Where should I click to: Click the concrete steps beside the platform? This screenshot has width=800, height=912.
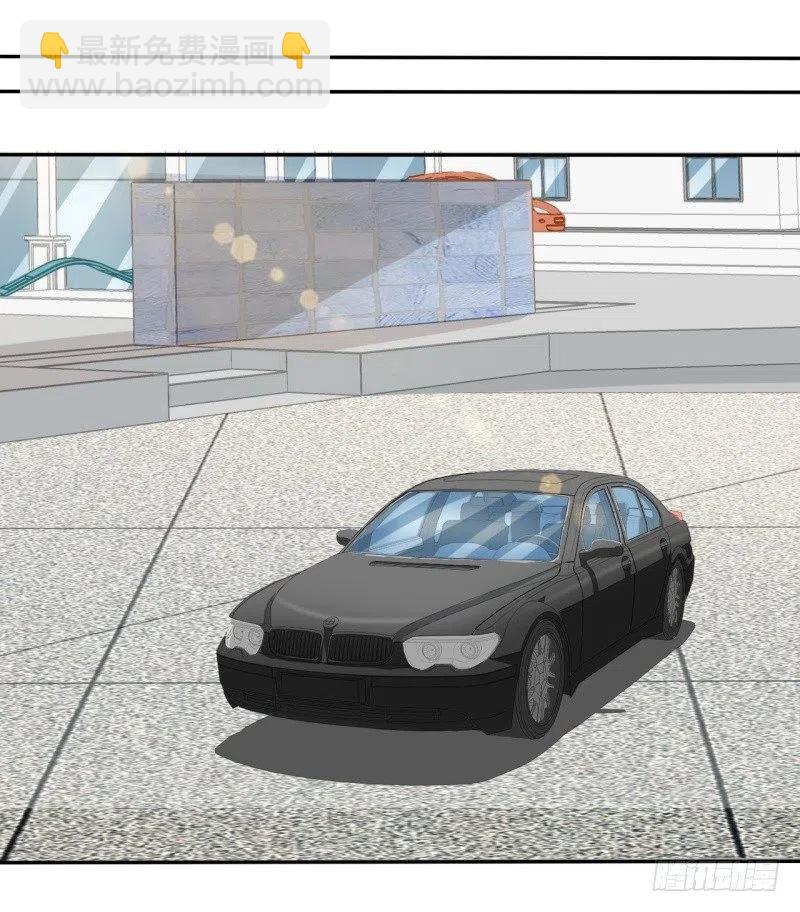point(226,386)
